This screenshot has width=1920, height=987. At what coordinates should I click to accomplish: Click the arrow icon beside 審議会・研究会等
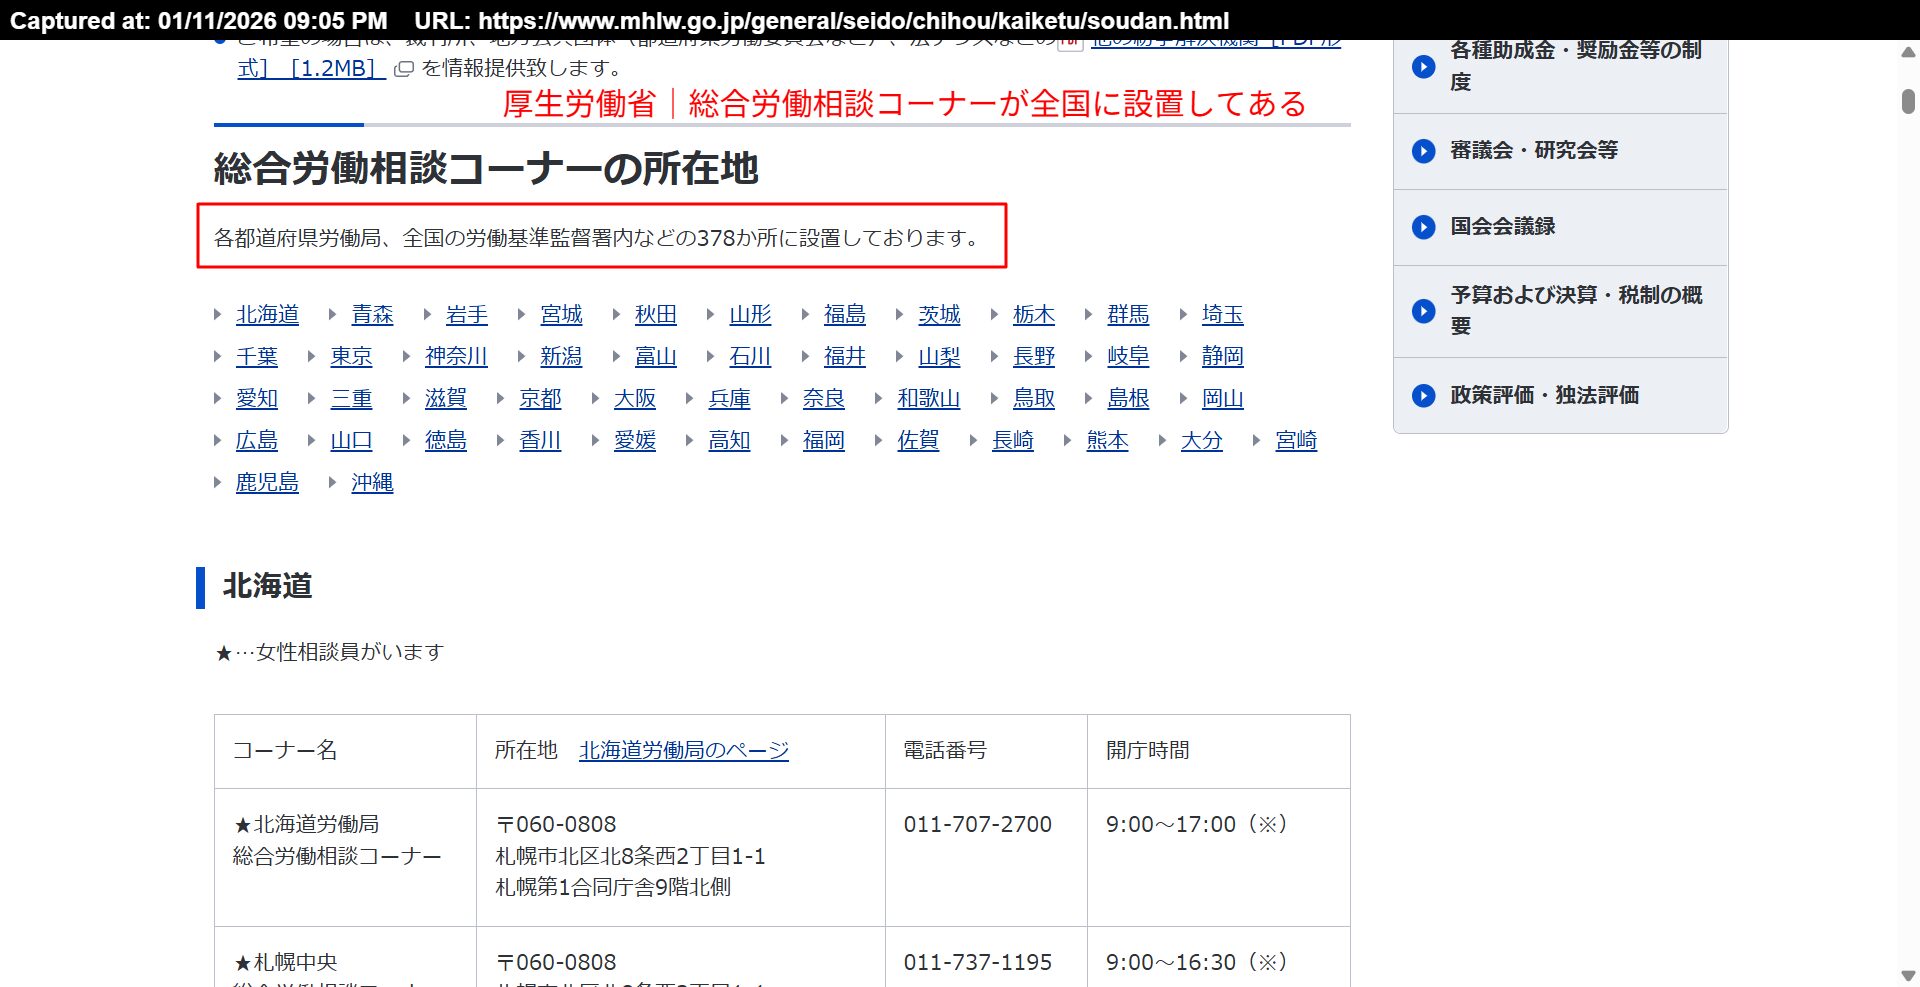[1423, 151]
